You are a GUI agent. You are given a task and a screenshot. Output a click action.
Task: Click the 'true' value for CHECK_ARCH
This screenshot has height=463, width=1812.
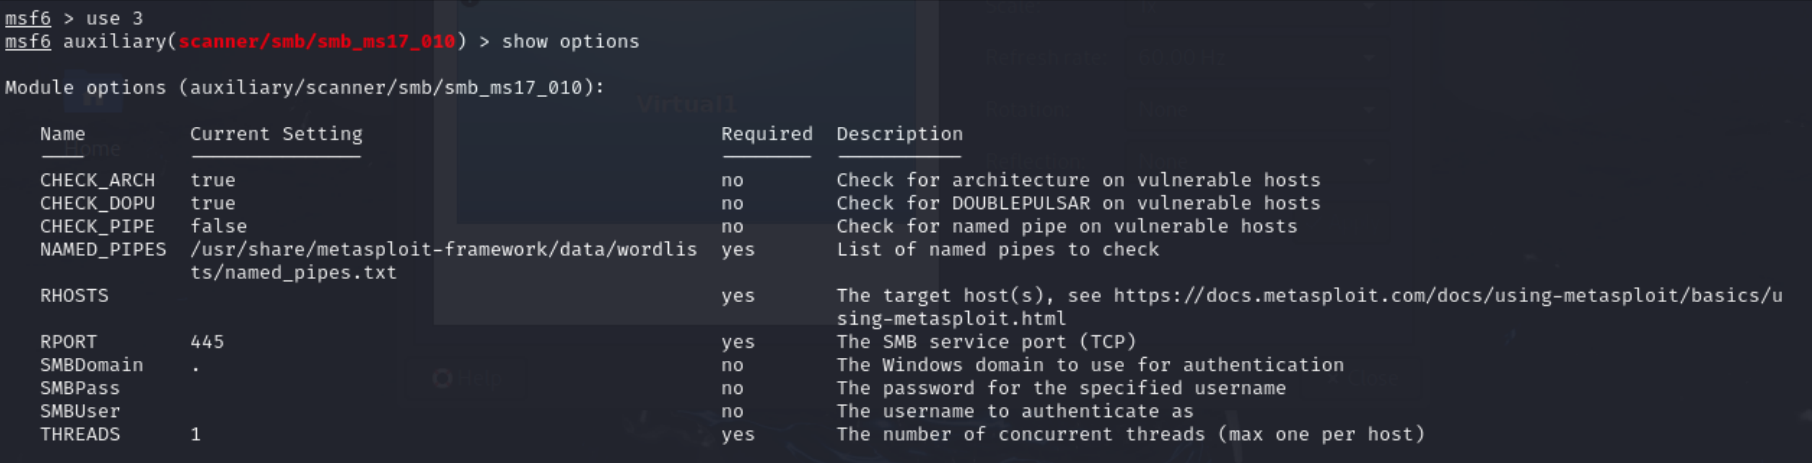click(213, 180)
